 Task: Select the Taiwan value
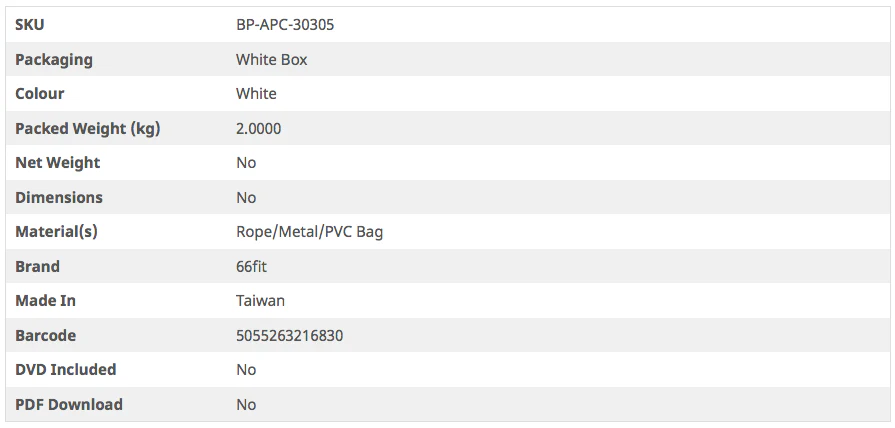(260, 301)
